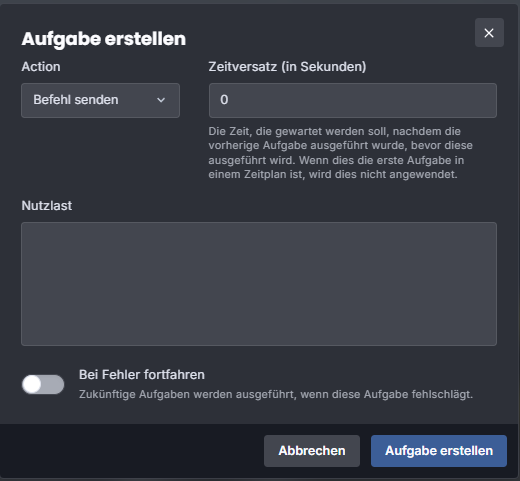Click the Zukünftige Aufgaben description text
Image resolution: width=520 pixels, height=481 pixels.
click(276, 394)
